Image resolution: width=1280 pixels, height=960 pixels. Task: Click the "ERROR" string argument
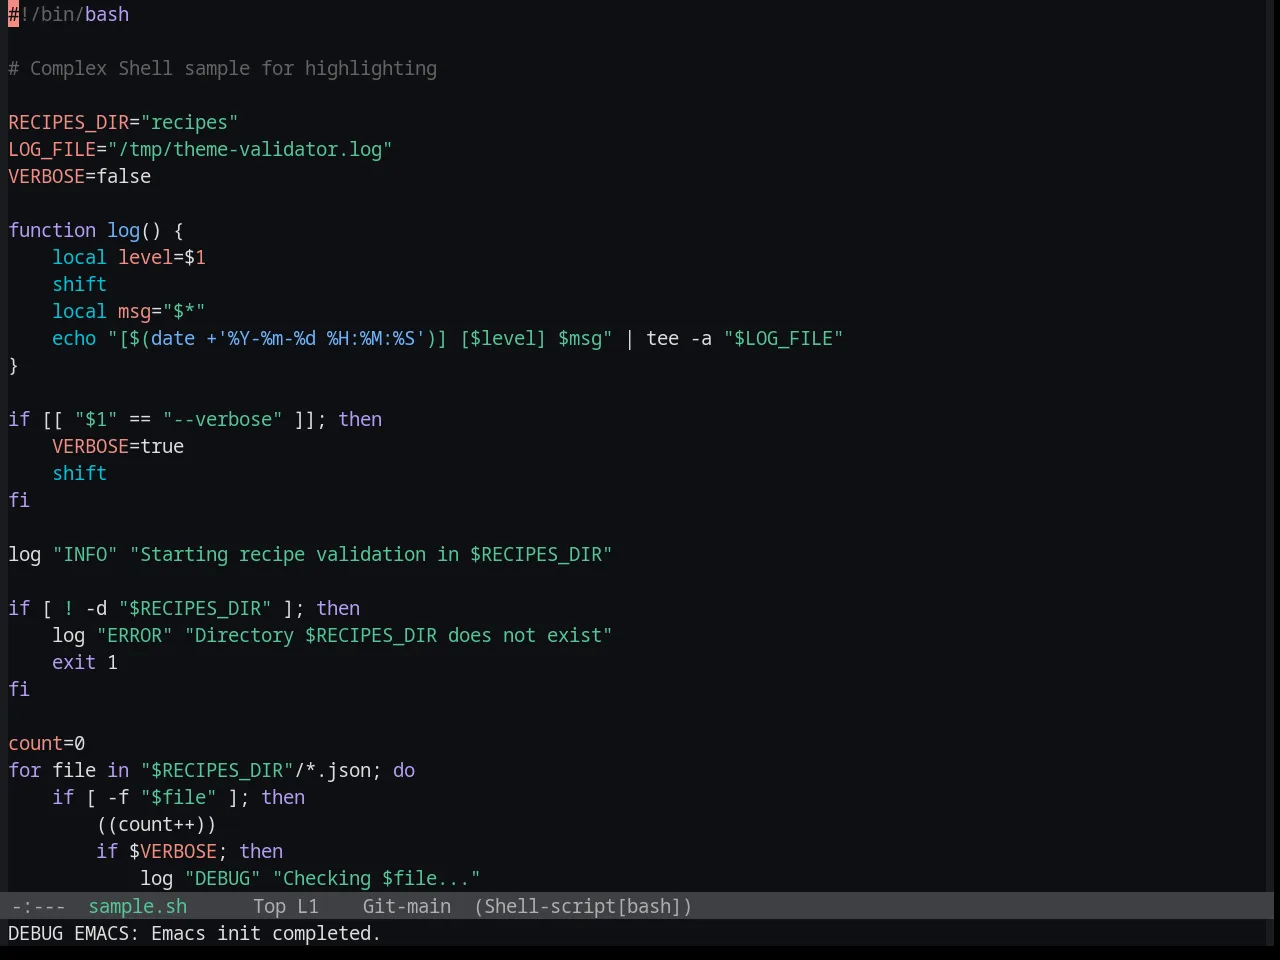[x=134, y=635]
